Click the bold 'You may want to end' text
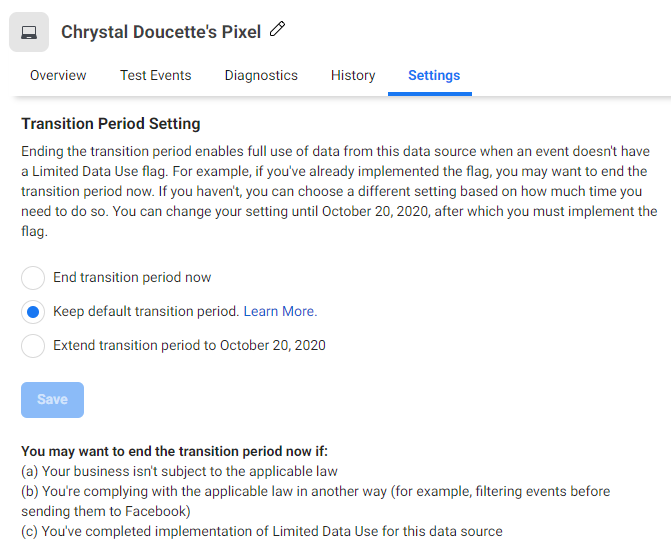Viewport: 671px width, 559px height. (x=174, y=451)
